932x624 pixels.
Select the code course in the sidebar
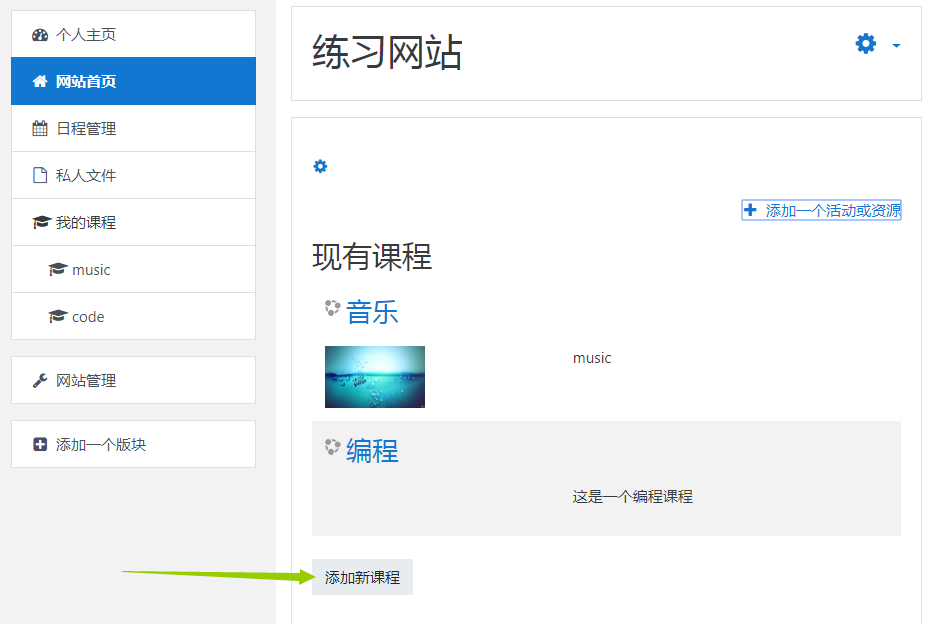coord(88,317)
